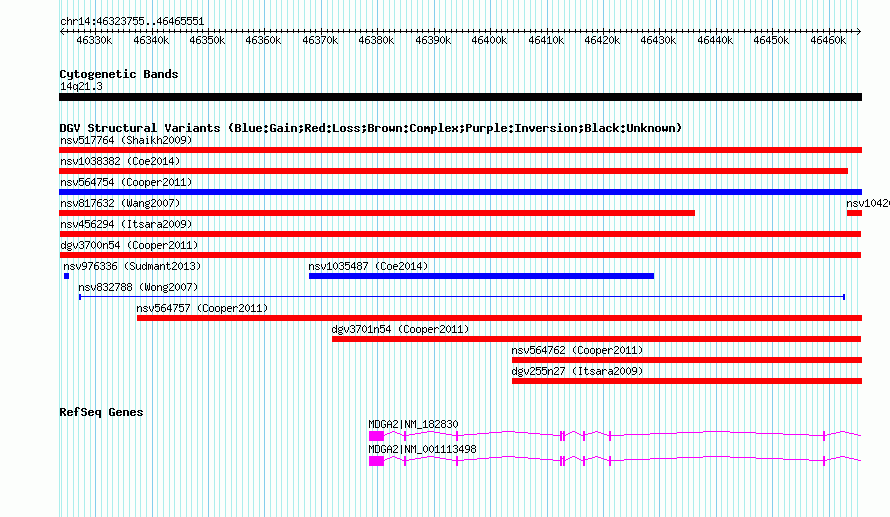
Task: Open variant nsv1035487 (Coe2014) label
Action: coord(368,266)
